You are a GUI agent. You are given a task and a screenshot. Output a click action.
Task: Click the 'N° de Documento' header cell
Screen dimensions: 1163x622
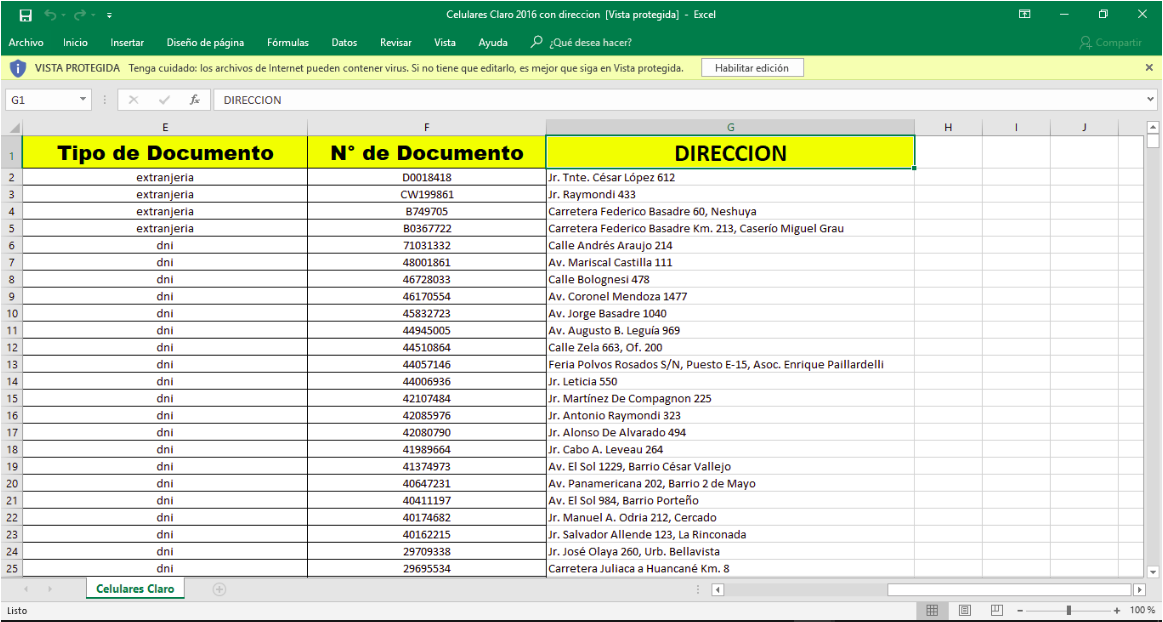[426, 153]
